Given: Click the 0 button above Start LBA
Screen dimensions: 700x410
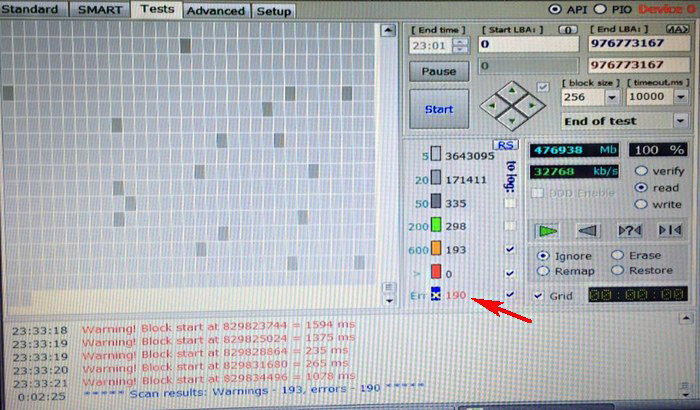Looking at the screenshot, I should pos(566,29).
